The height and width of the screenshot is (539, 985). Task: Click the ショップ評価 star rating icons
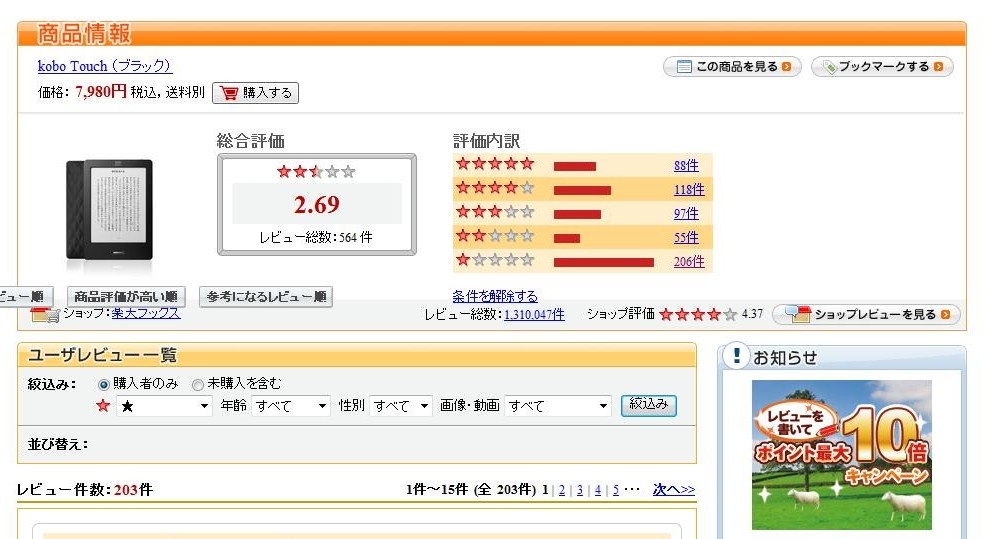(x=697, y=315)
